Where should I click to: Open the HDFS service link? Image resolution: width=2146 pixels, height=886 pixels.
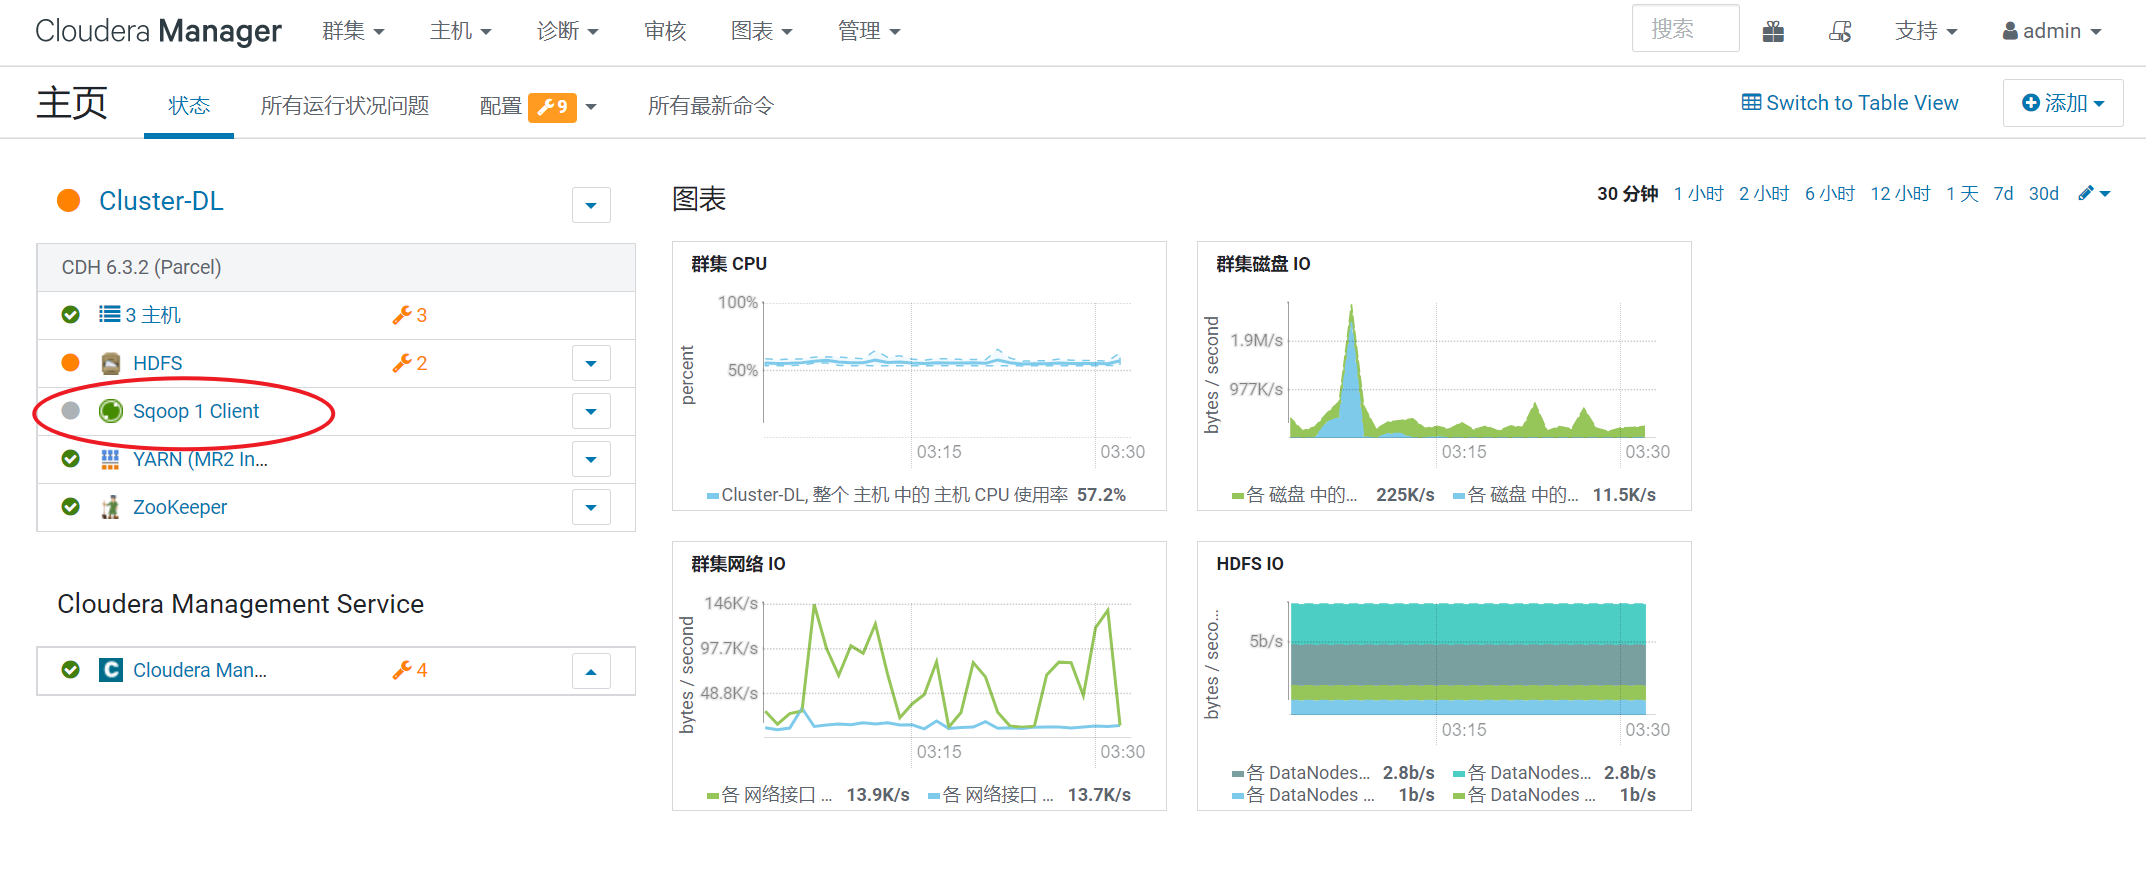click(x=158, y=363)
